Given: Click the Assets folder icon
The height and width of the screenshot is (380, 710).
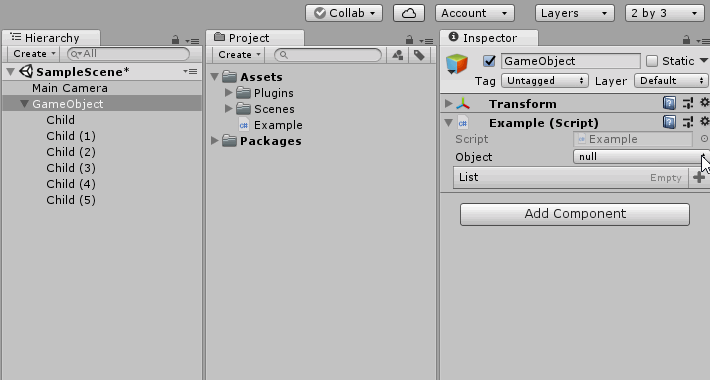Looking at the screenshot, I should click(230, 77).
